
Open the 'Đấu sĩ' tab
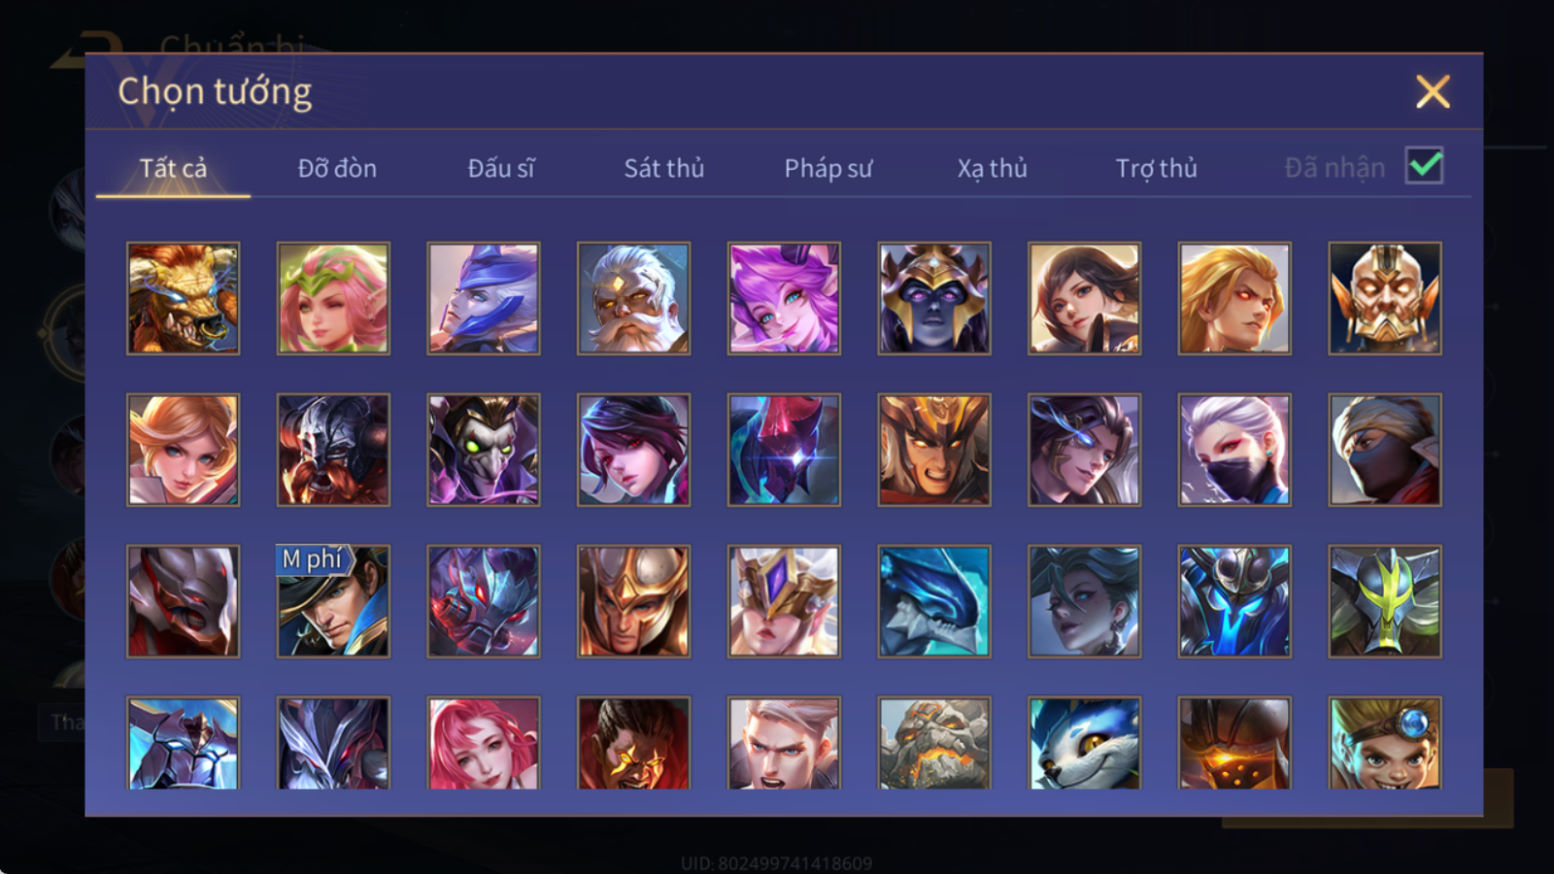click(501, 168)
